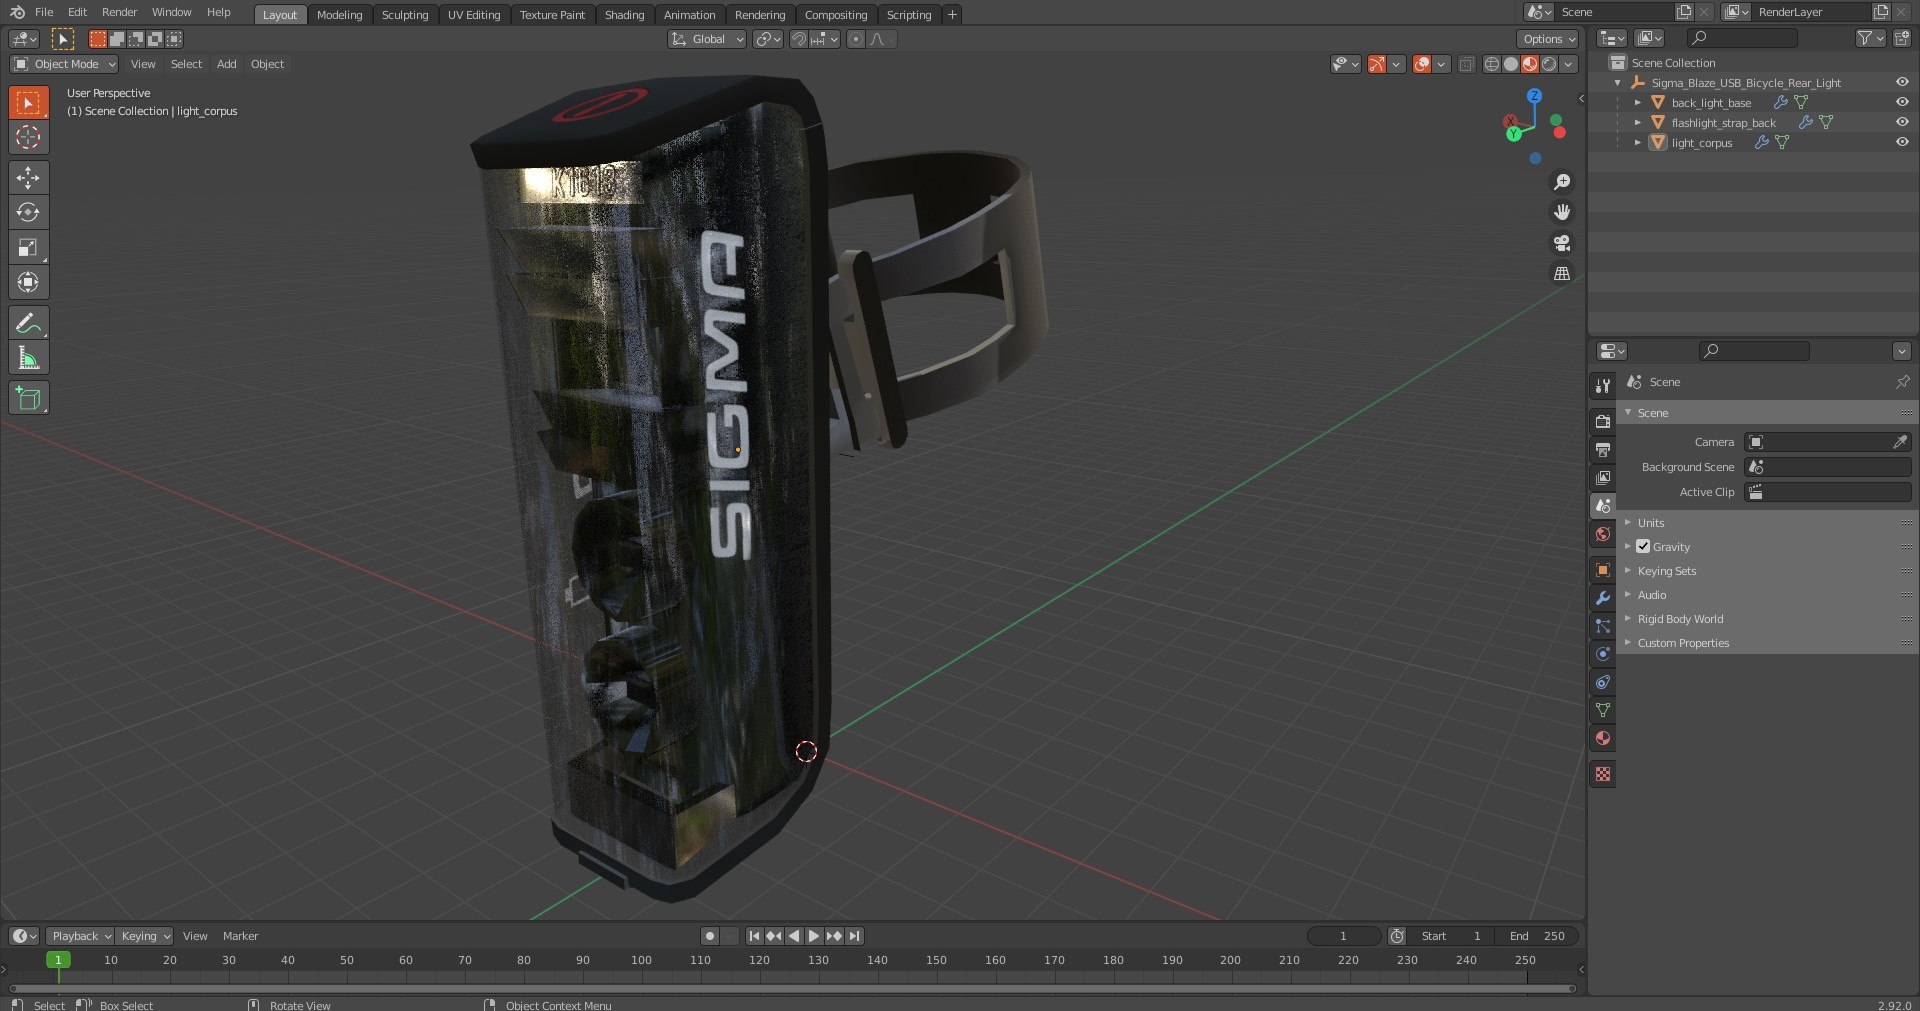Screen dimensions: 1920x1011
Task: Click the viewport zoom magnifier icon
Action: tap(1561, 182)
